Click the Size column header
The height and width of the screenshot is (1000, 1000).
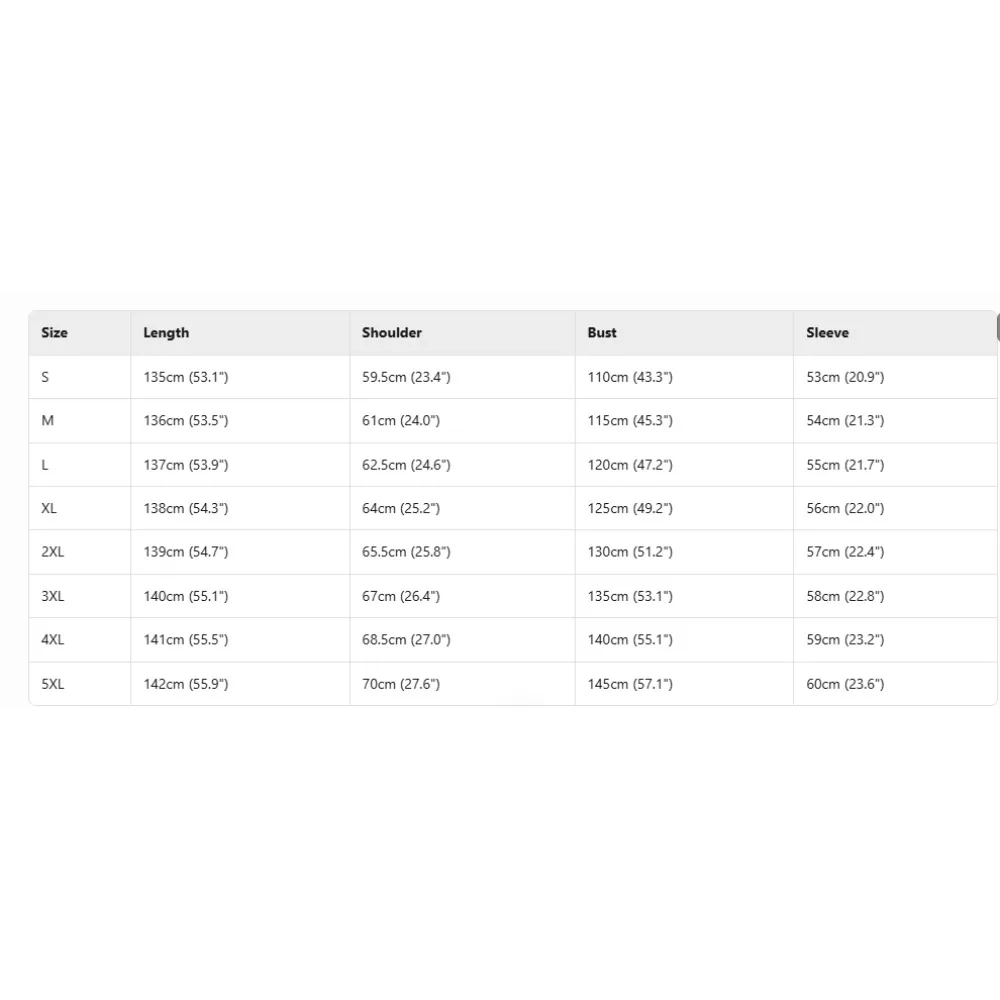coord(54,333)
